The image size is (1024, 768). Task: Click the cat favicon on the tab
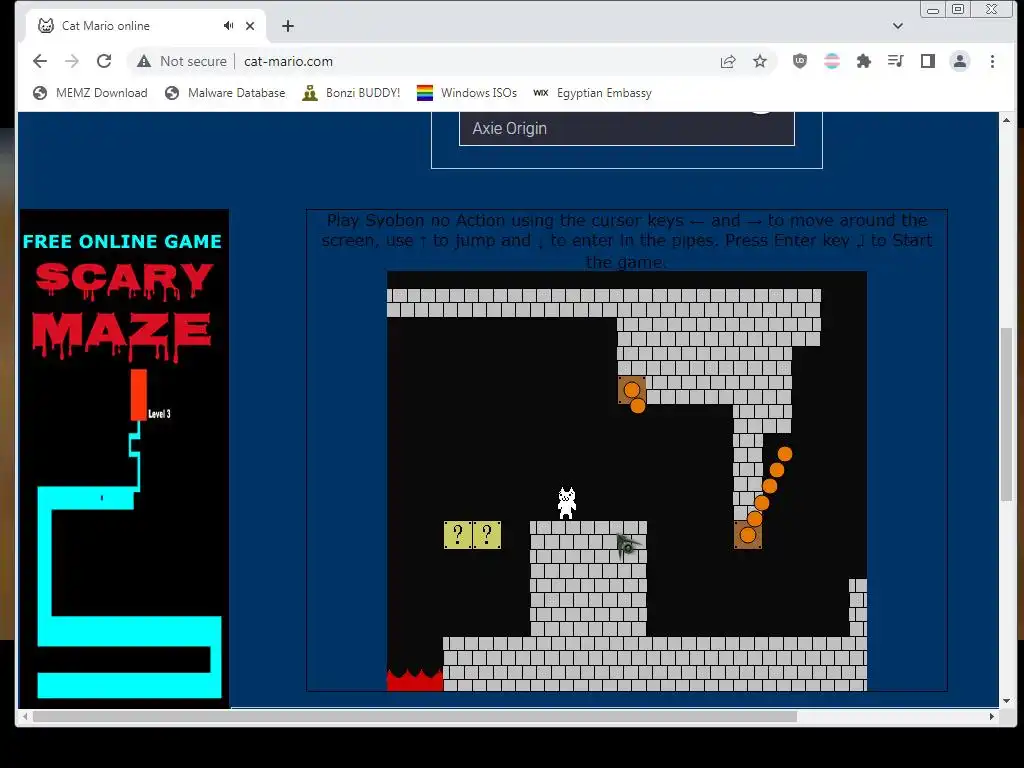46,25
